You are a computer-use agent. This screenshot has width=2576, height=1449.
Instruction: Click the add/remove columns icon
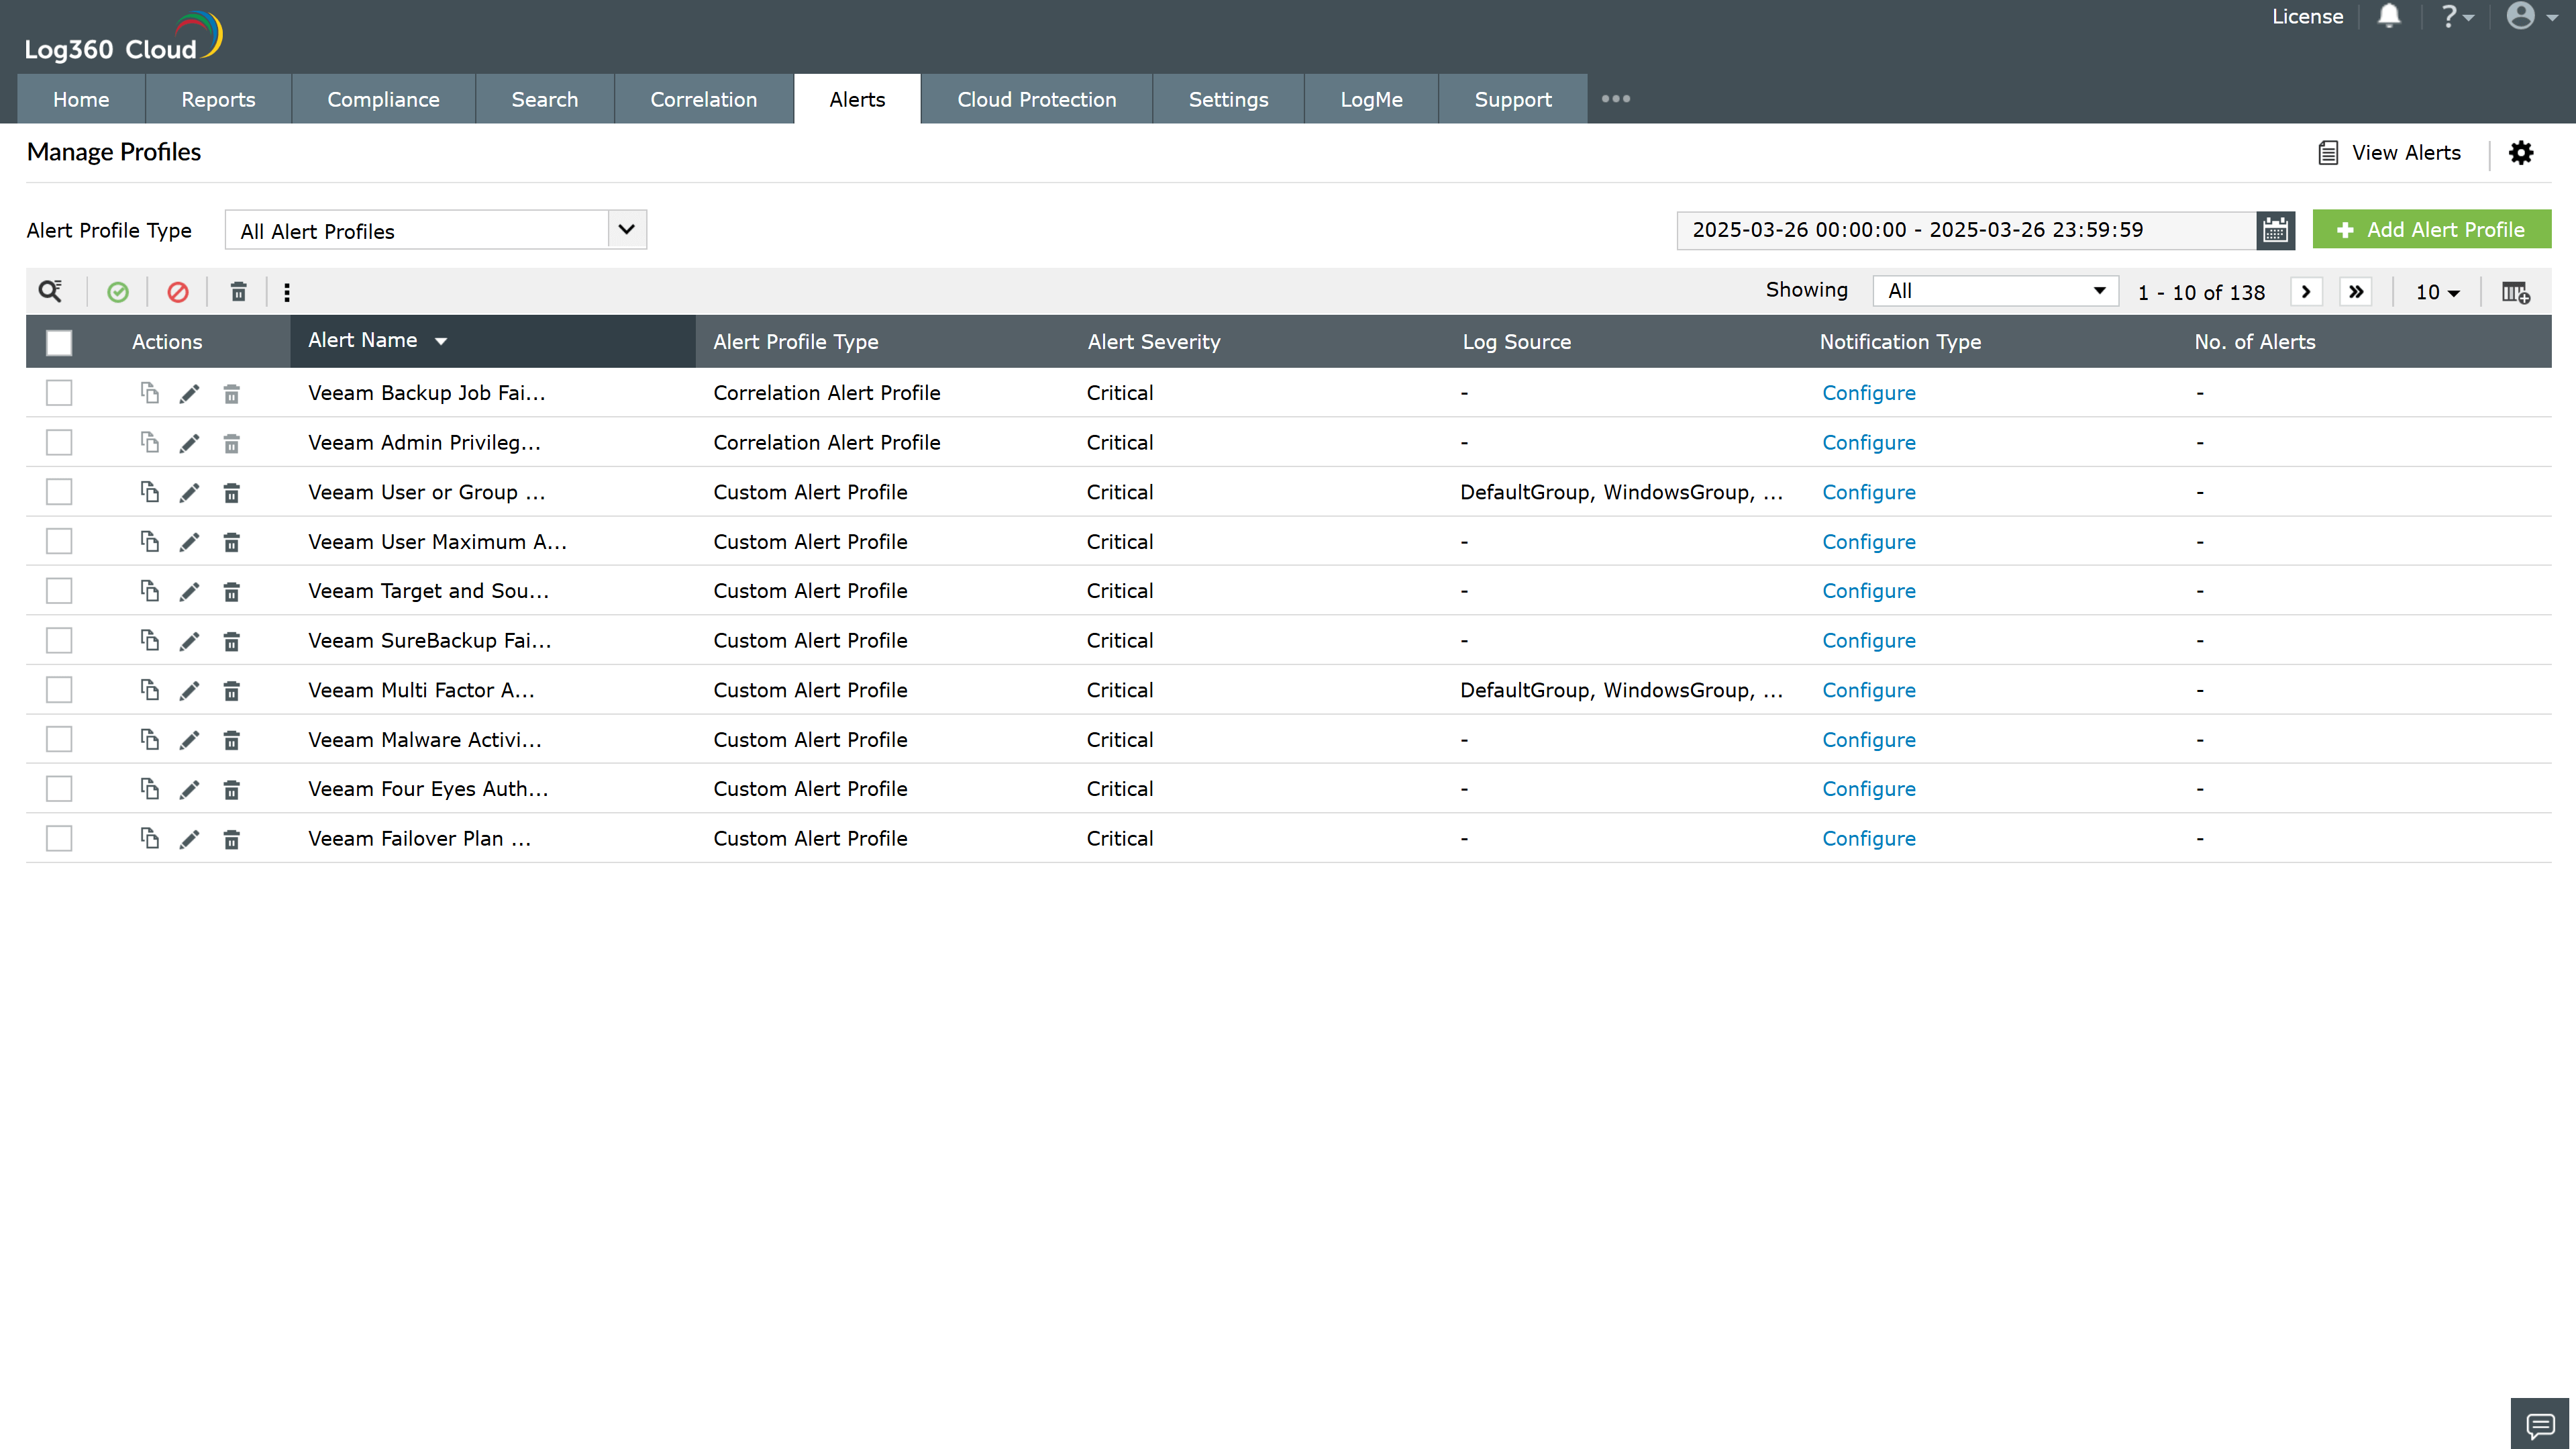click(2515, 292)
